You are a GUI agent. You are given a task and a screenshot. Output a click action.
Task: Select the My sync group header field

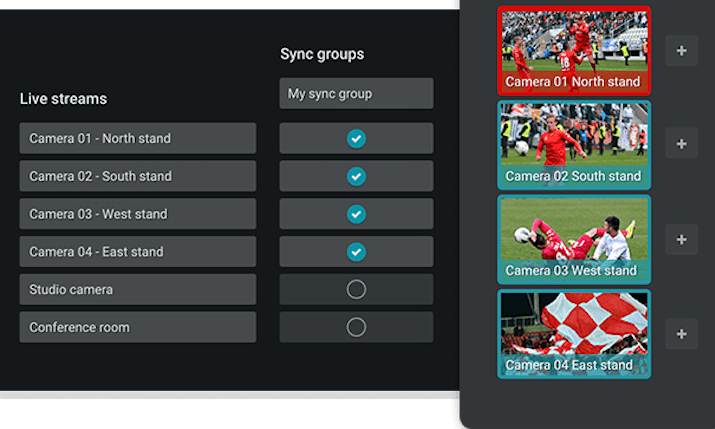[356, 94]
